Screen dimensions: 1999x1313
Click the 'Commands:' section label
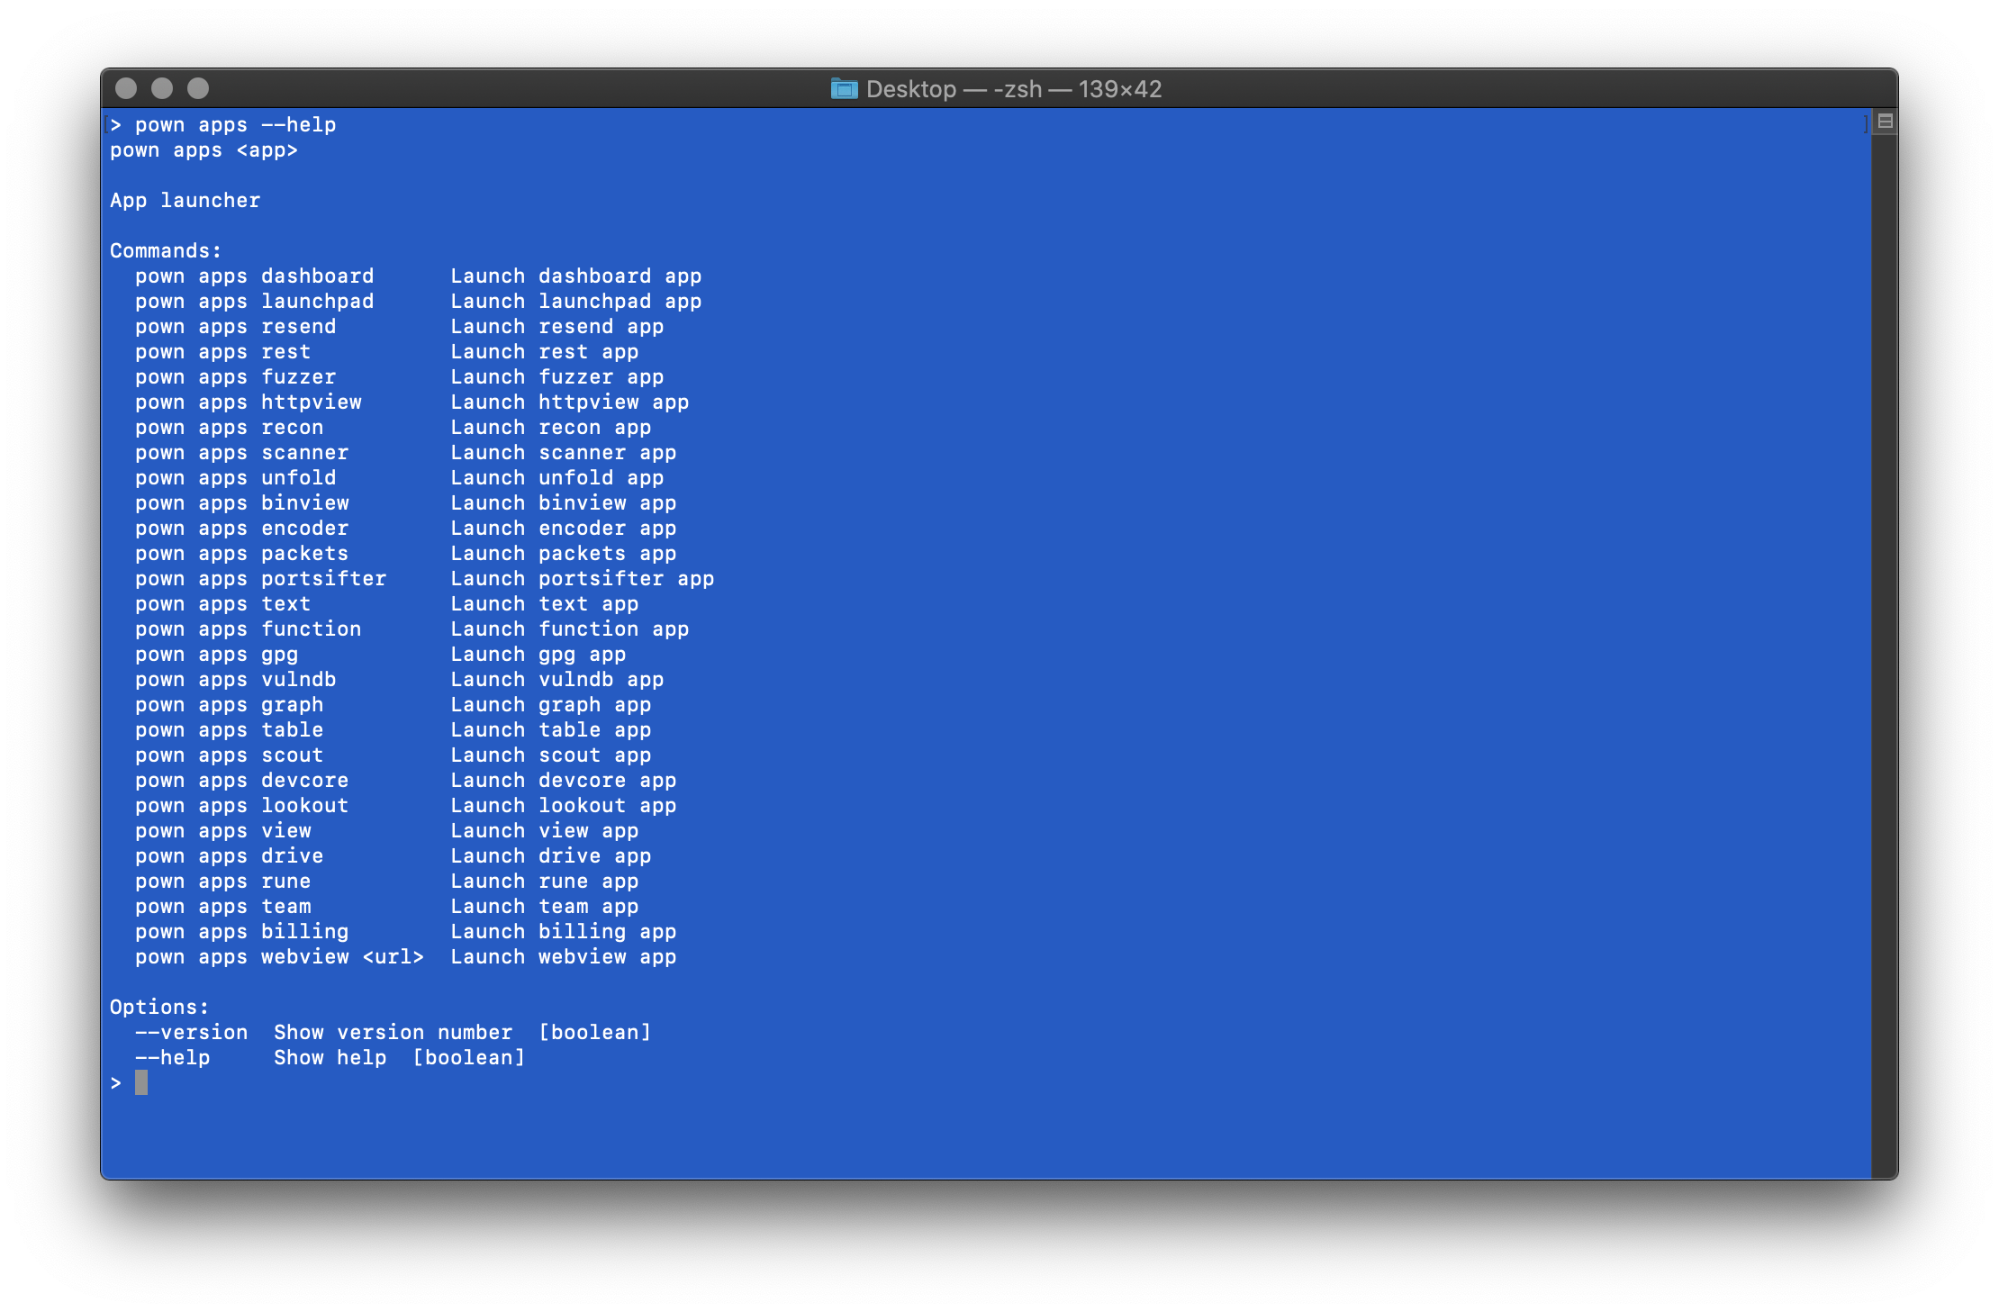[x=165, y=251]
